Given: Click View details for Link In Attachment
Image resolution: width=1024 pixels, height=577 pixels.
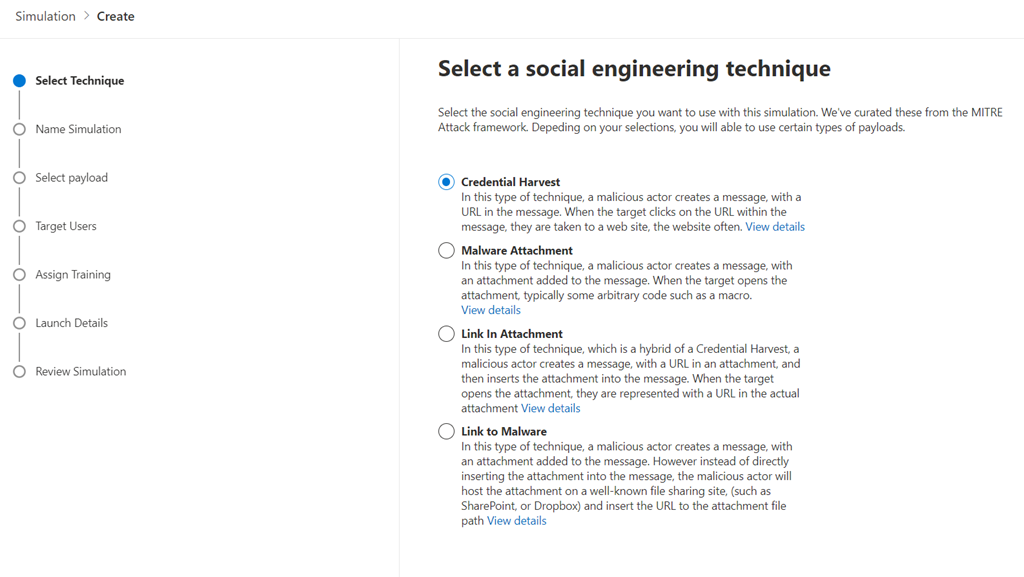Looking at the screenshot, I should (550, 408).
